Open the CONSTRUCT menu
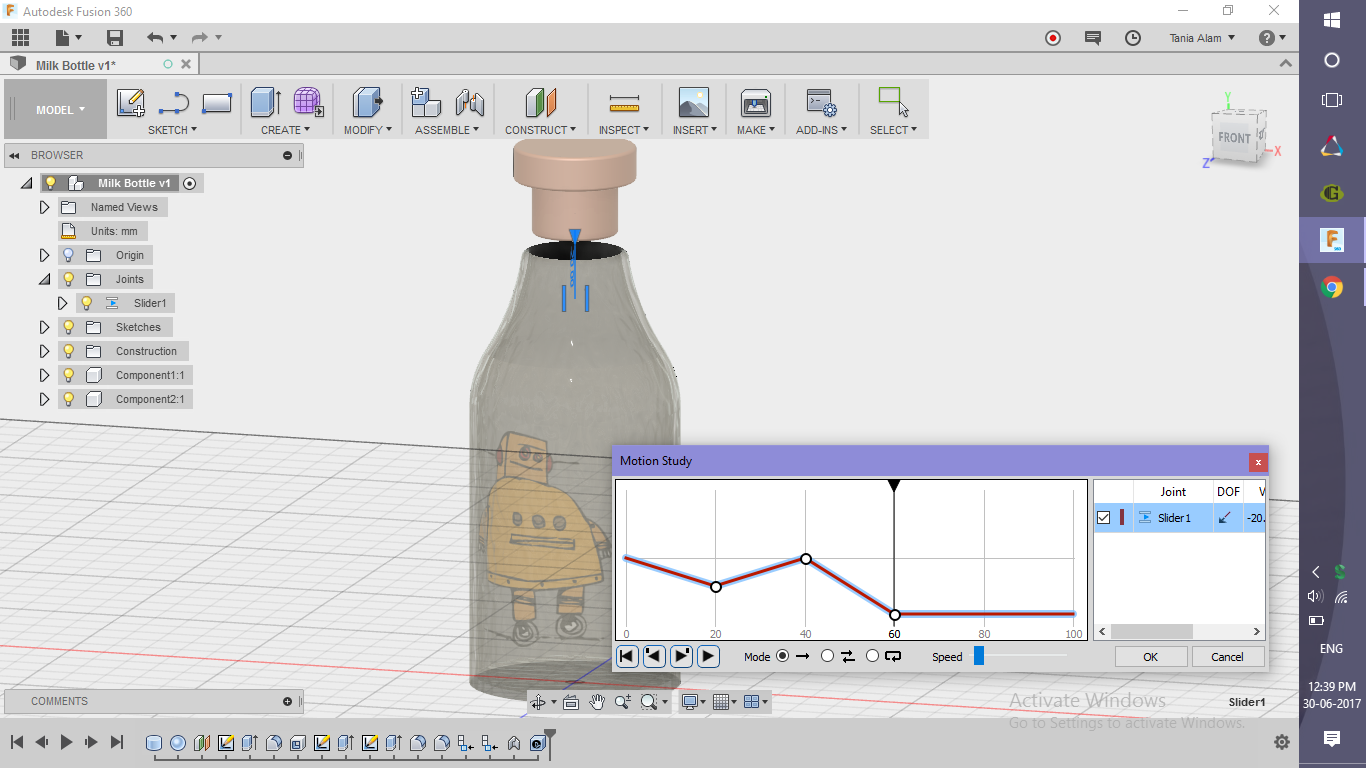Image resolution: width=1366 pixels, height=768 pixels. (x=540, y=130)
